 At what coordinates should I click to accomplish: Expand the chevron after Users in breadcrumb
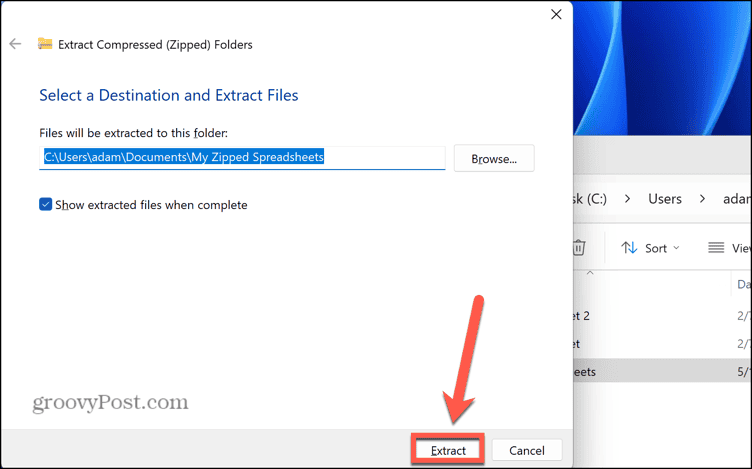[x=702, y=199]
